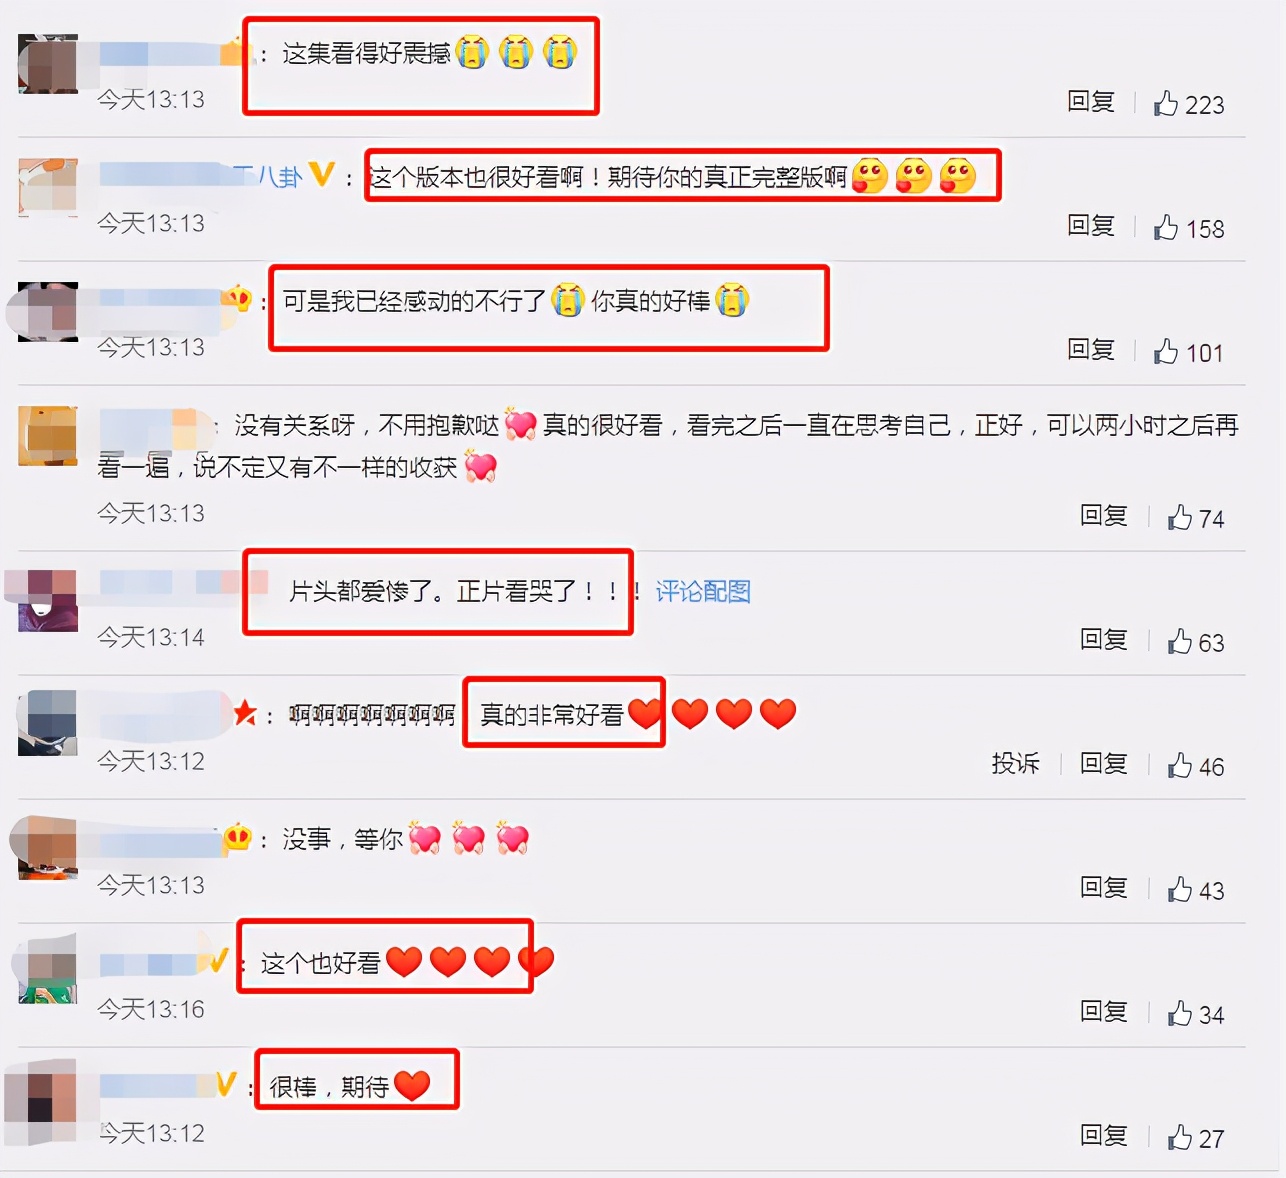
Task: Click avatar of the '没有关系呀' commenter
Action: [48, 436]
